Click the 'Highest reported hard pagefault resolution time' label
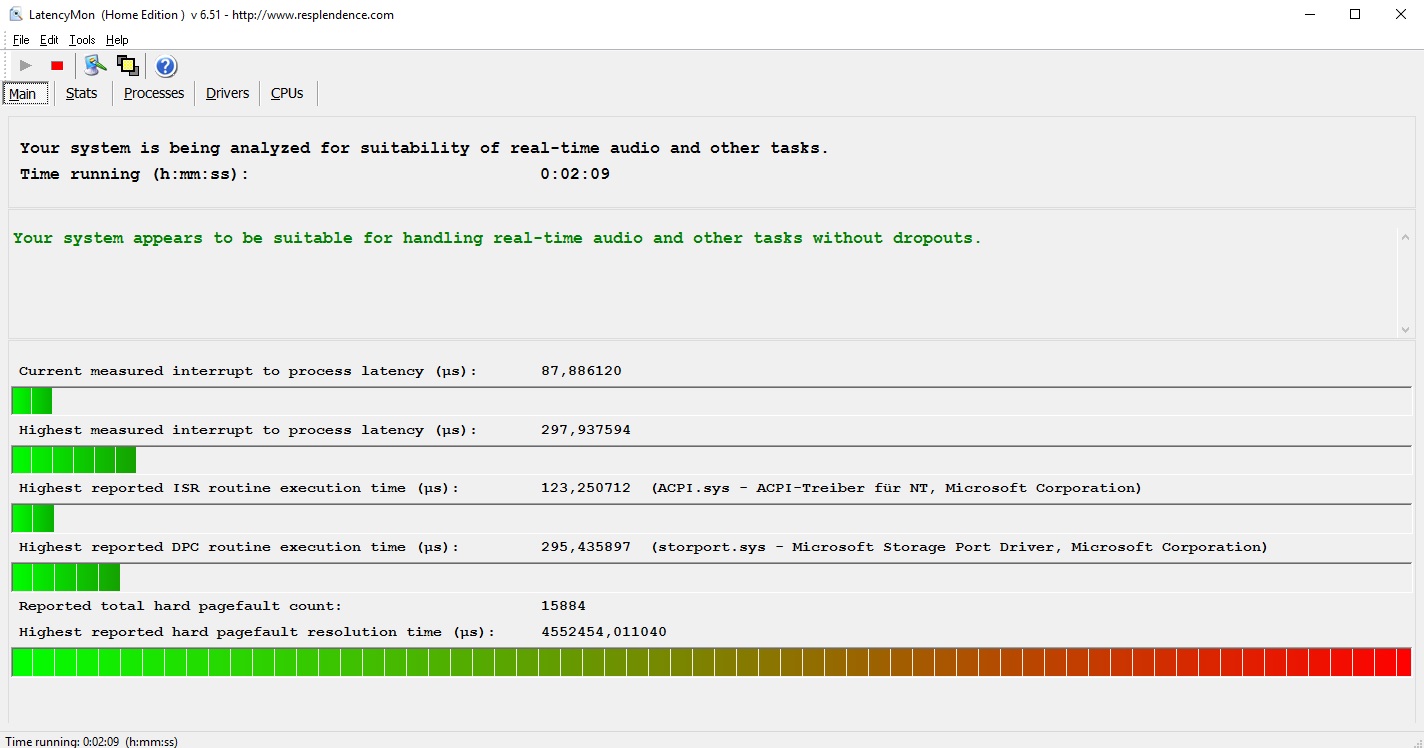The height and width of the screenshot is (748, 1424). [x=257, y=632]
